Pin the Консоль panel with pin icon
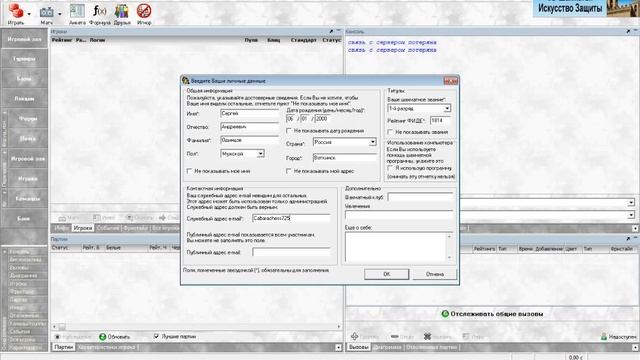The height and width of the screenshot is (360, 640). tap(628, 31)
